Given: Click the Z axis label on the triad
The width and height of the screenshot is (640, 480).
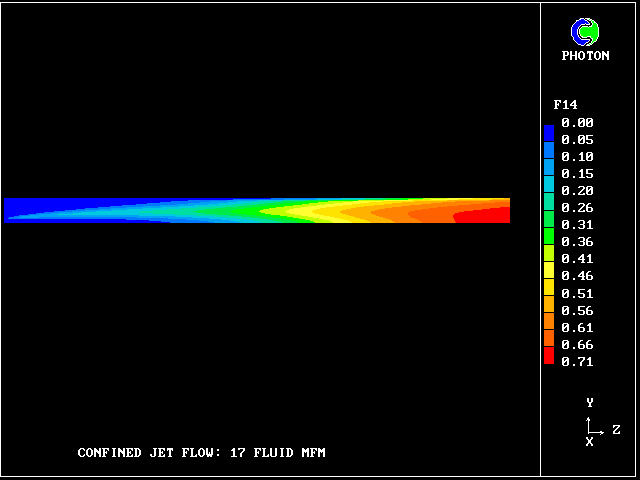Looking at the screenshot, I should (x=616, y=430).
